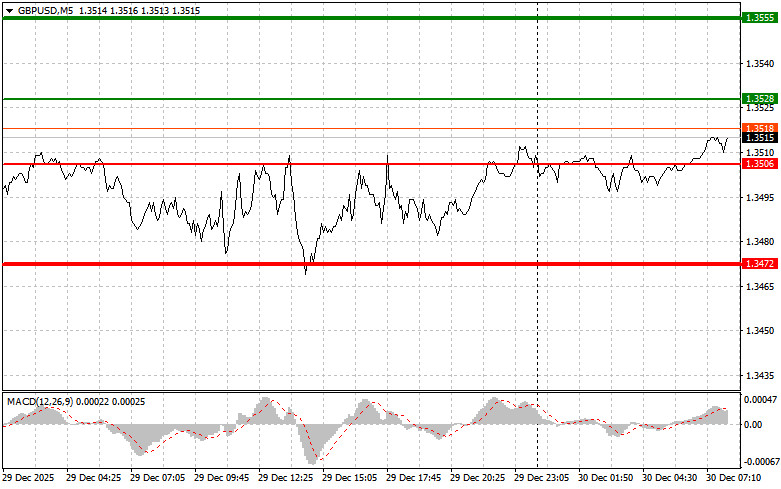781x489 pixels.
Task: Click the MACD(12,26,9) indicator label
Action: [x=40, y=401]
